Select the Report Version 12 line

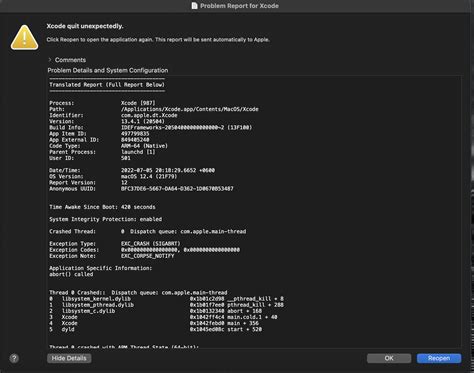coord(88,183)
